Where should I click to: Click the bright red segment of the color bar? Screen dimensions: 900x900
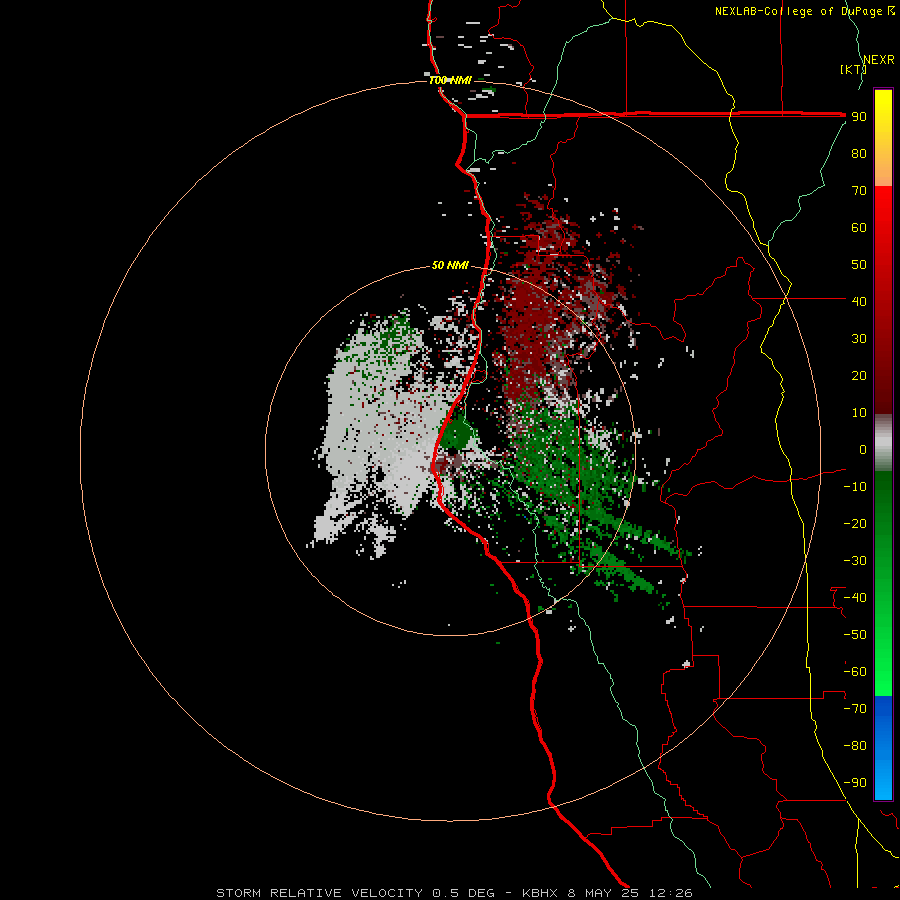click(883, 230)
